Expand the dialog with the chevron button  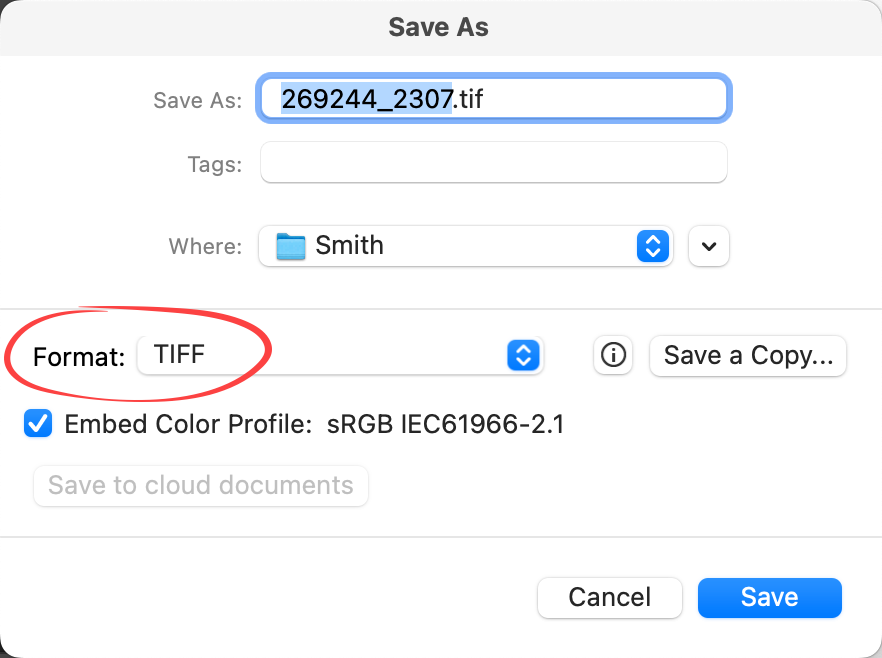click(709, 246)
